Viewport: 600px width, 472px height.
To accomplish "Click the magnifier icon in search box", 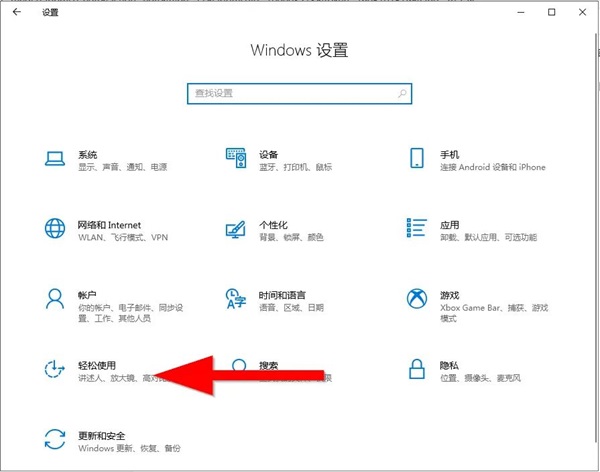I will tap(402, 93).
